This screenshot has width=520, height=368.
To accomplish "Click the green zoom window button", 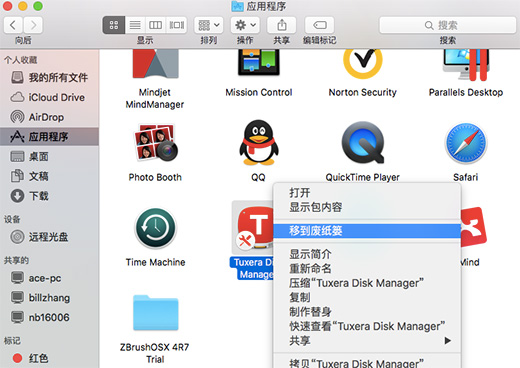I will (x=38, y=6).
